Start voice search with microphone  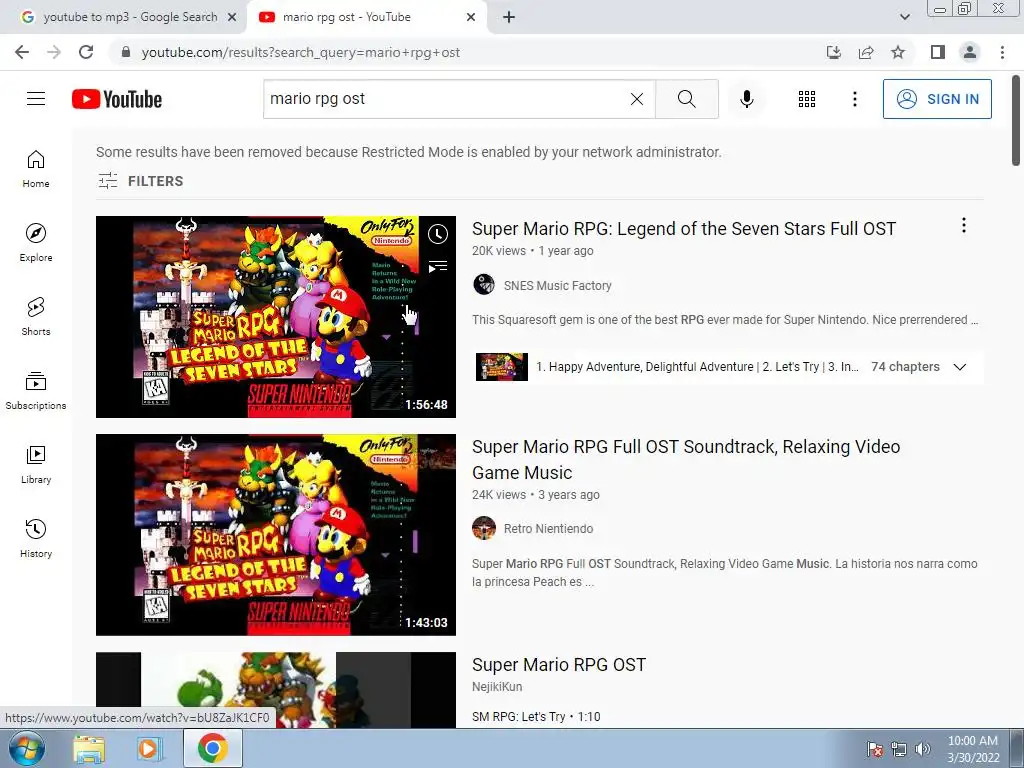(x=746, y=99)
